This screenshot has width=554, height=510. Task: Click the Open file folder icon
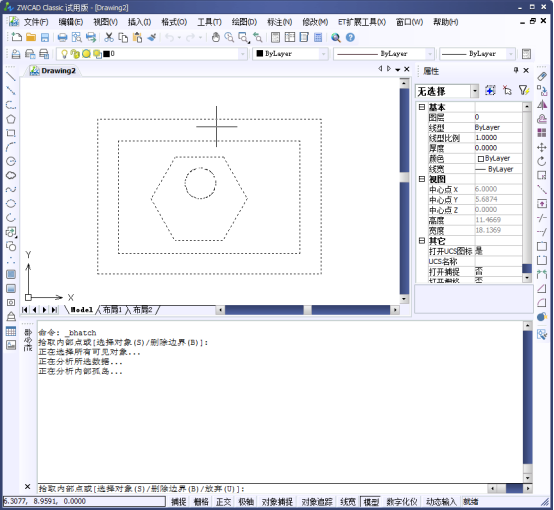[31, 37]
